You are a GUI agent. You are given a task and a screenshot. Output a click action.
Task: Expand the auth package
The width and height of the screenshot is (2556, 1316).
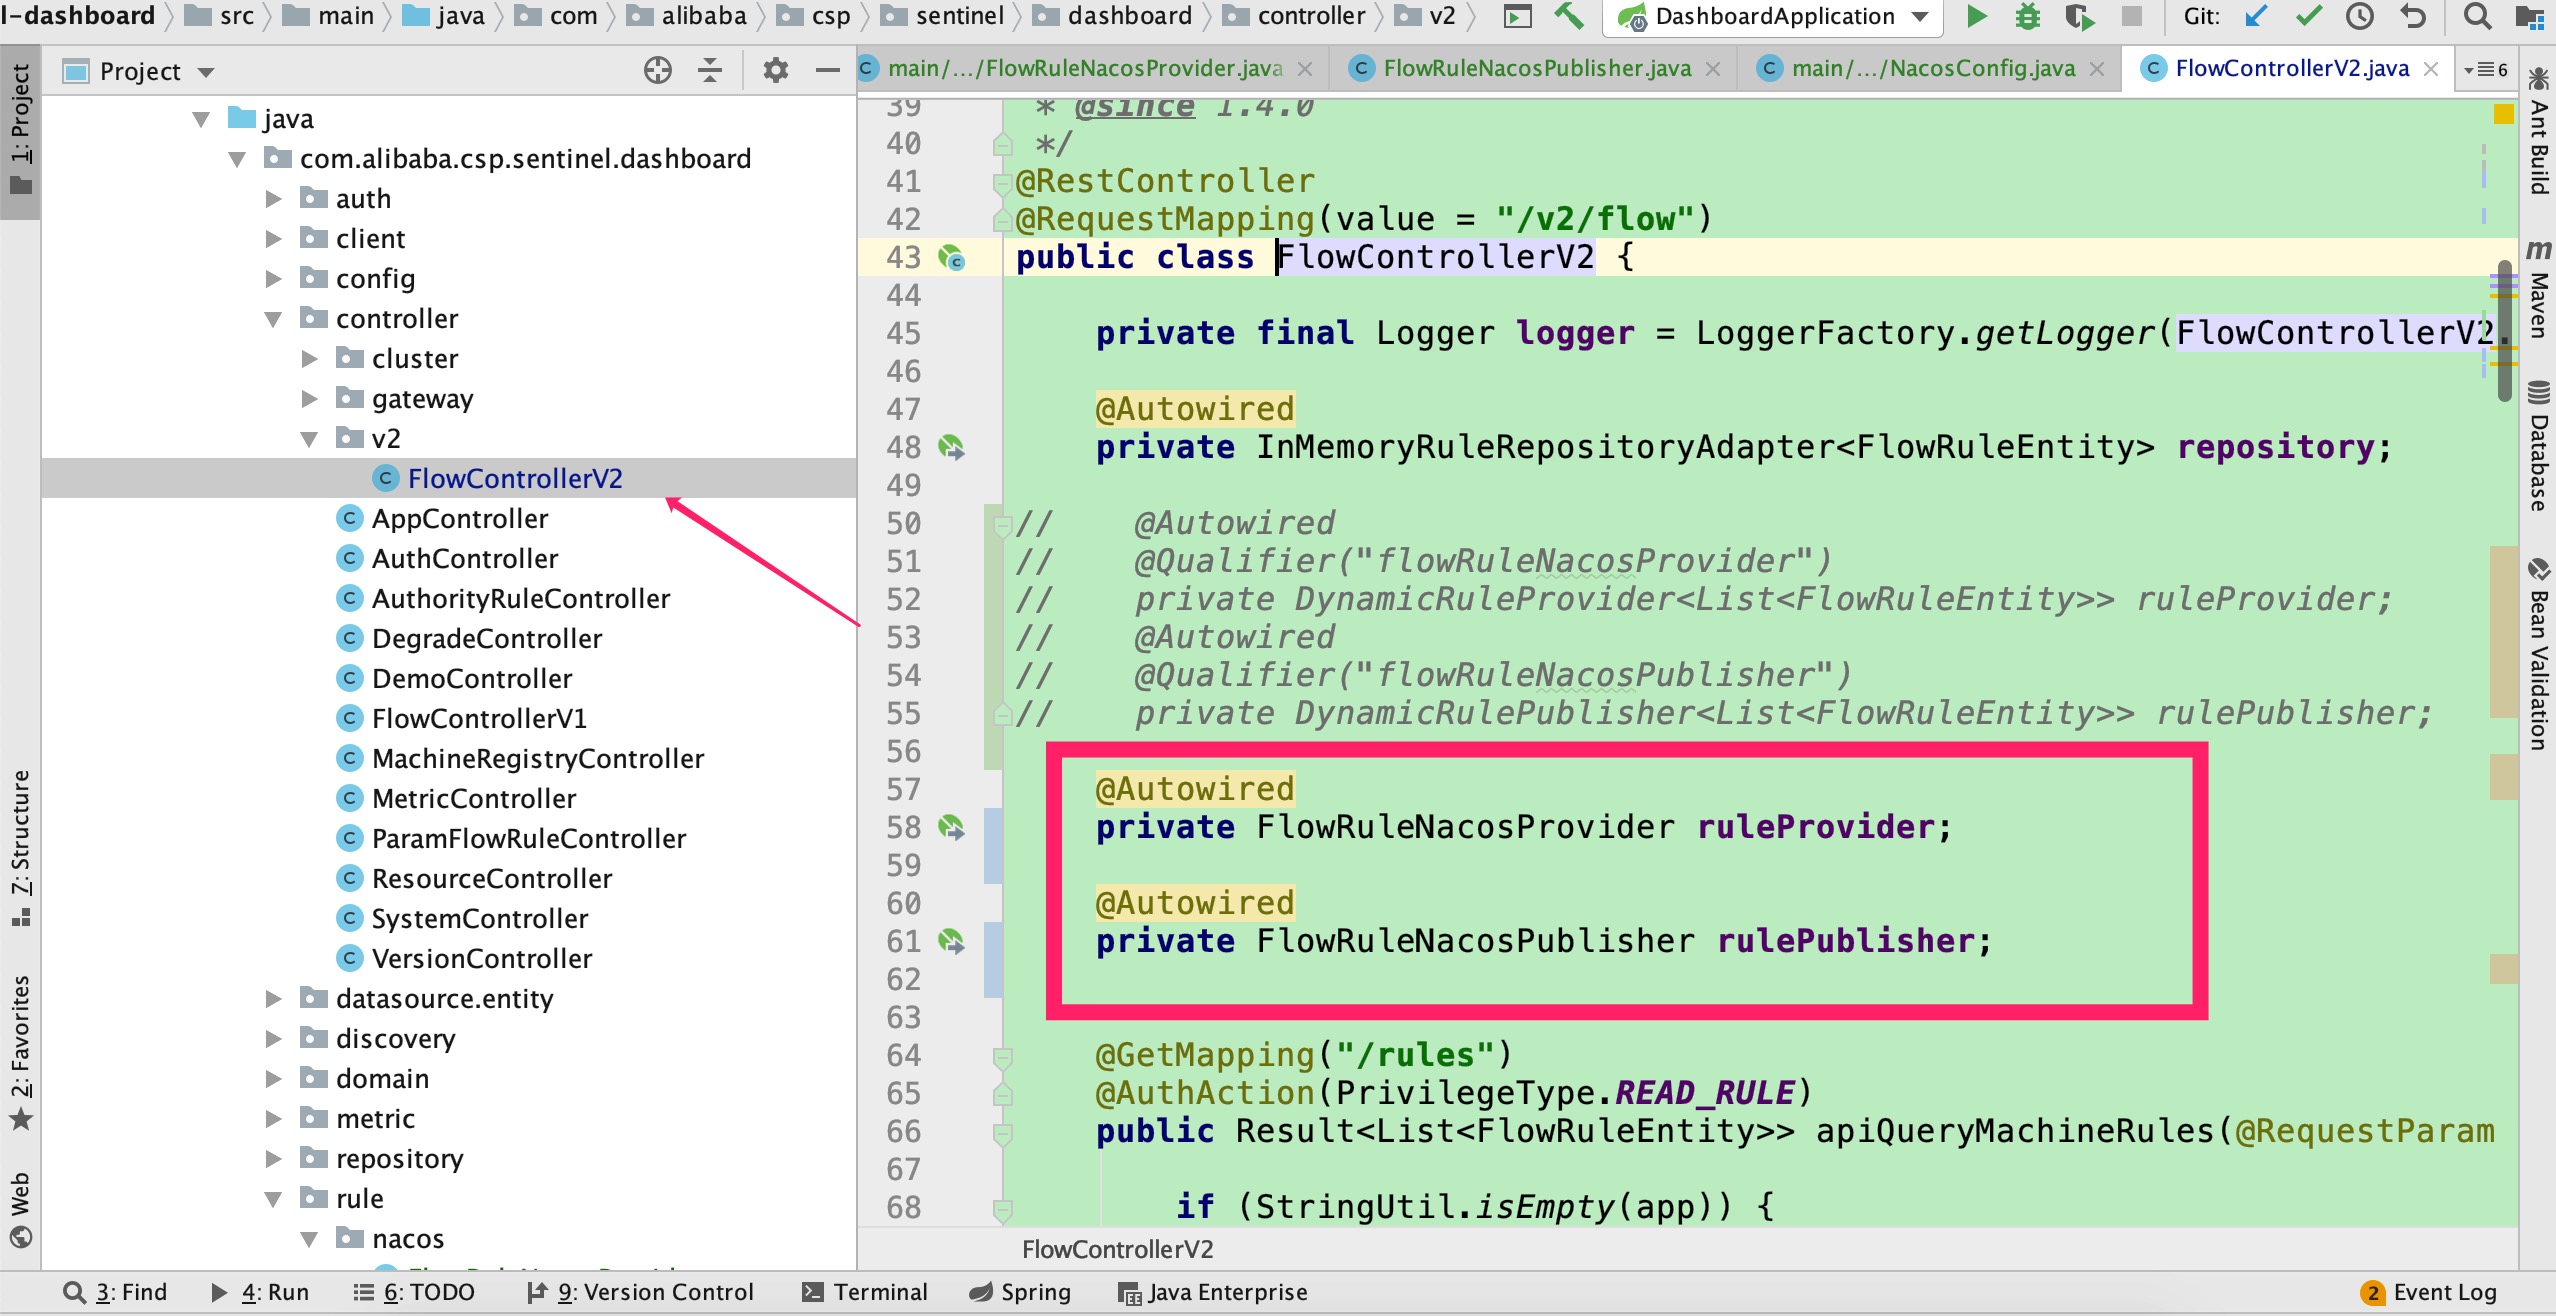(273, 199)
